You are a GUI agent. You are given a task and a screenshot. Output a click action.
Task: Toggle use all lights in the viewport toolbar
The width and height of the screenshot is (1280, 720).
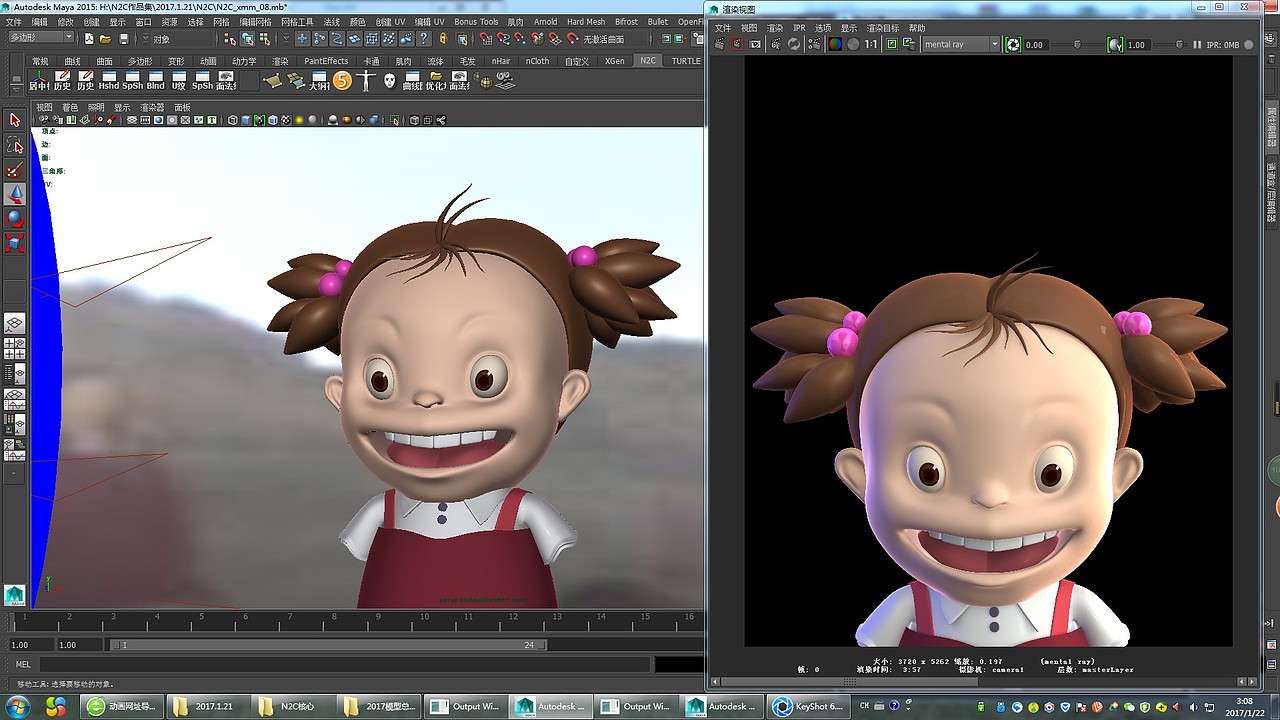pos(298,120)
